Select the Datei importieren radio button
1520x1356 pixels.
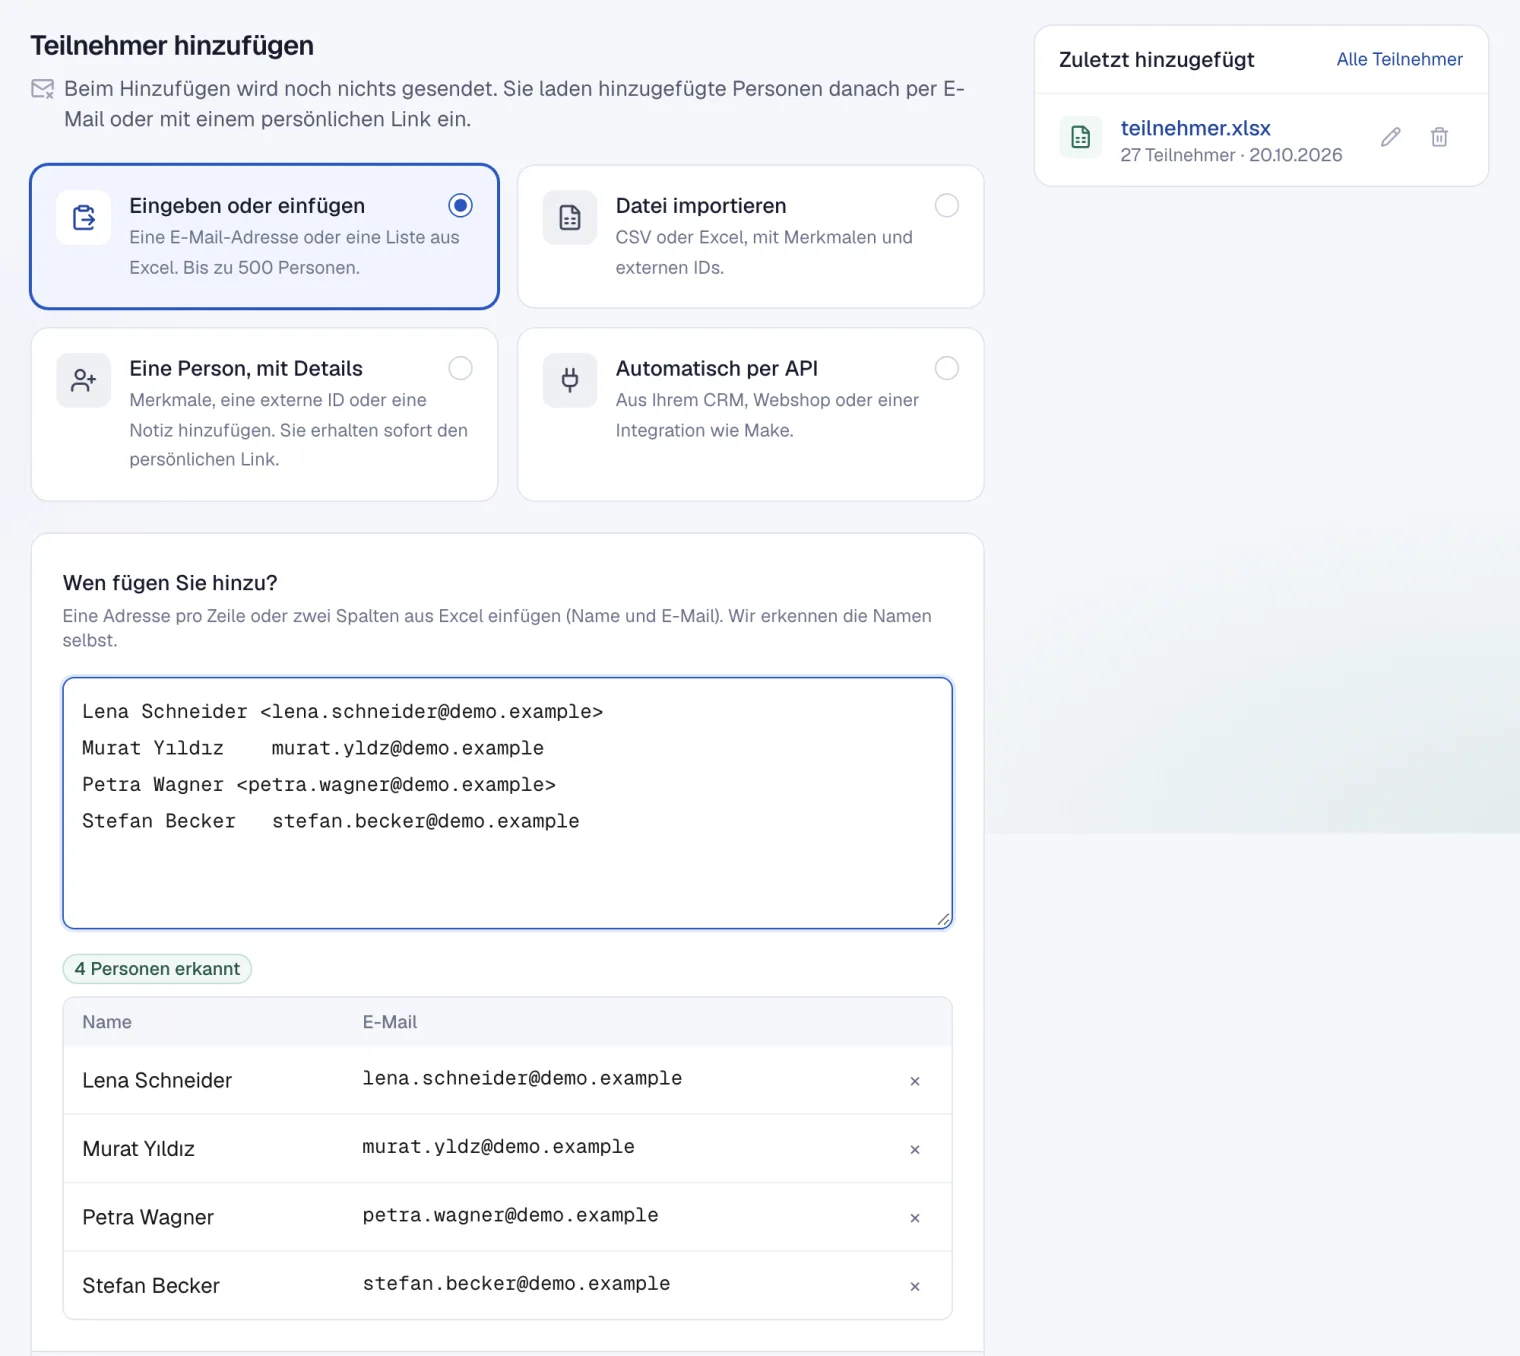(947, 205)
